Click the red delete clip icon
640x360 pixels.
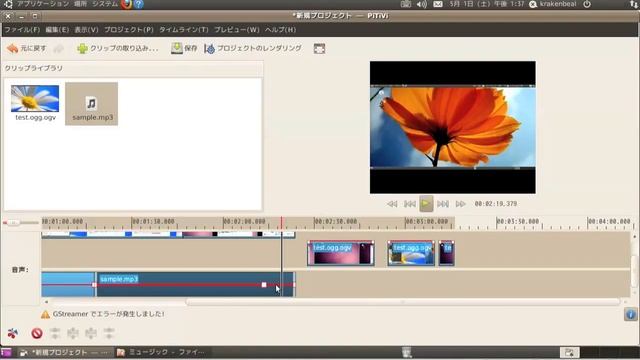click(37, 333)
